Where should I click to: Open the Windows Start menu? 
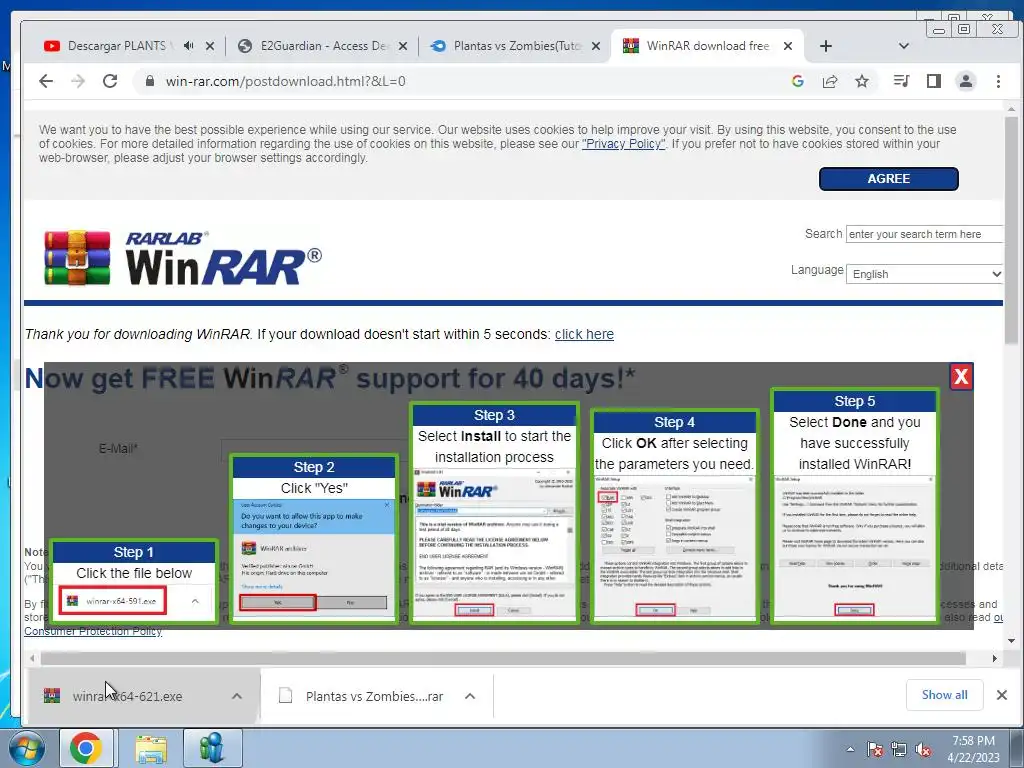point(27,748)
